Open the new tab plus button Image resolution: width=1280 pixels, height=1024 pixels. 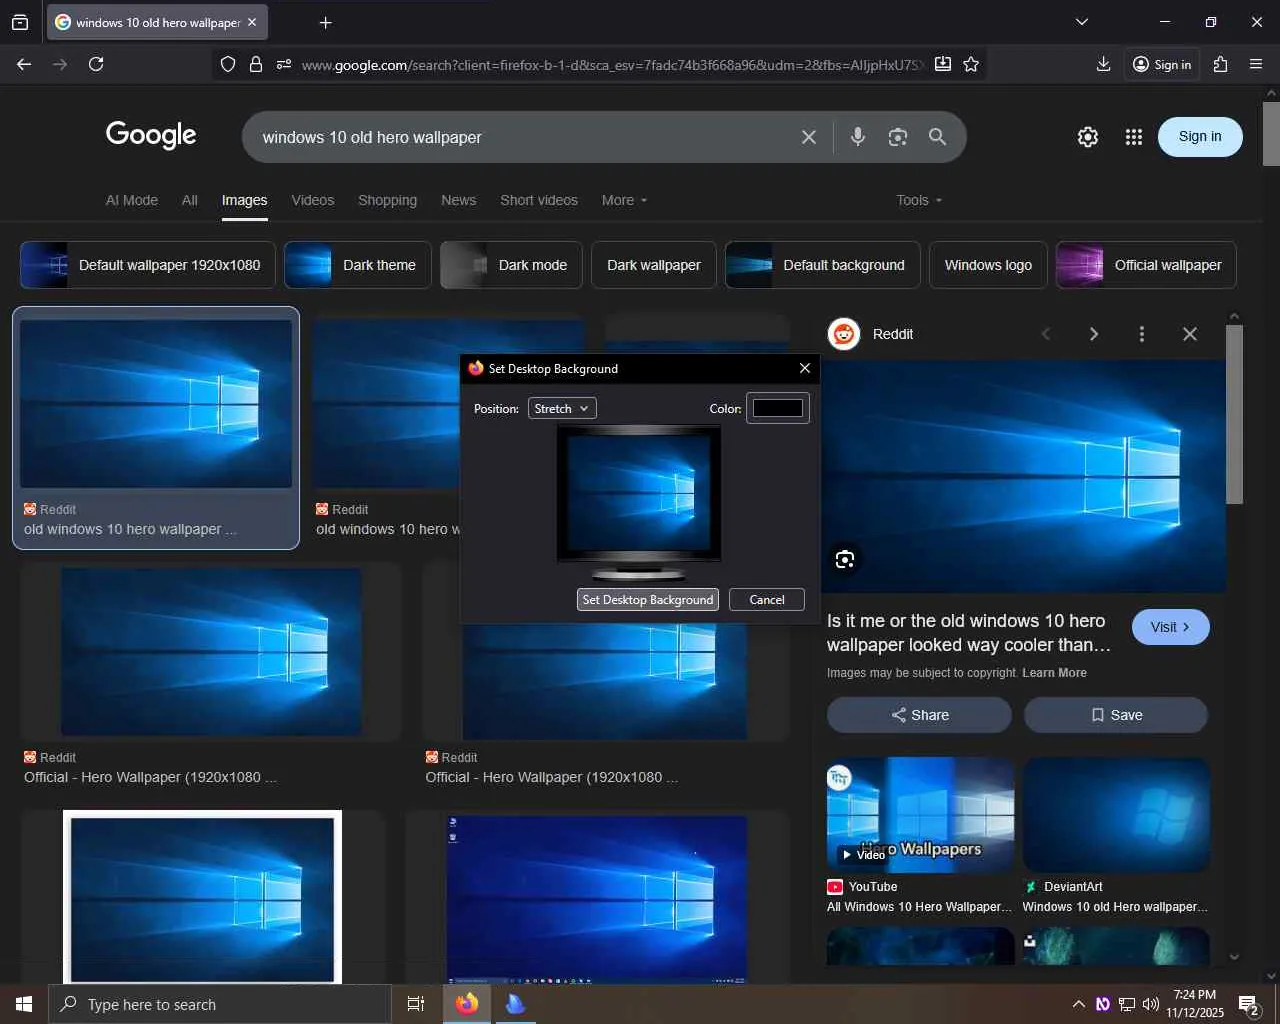tap(325, 22)
